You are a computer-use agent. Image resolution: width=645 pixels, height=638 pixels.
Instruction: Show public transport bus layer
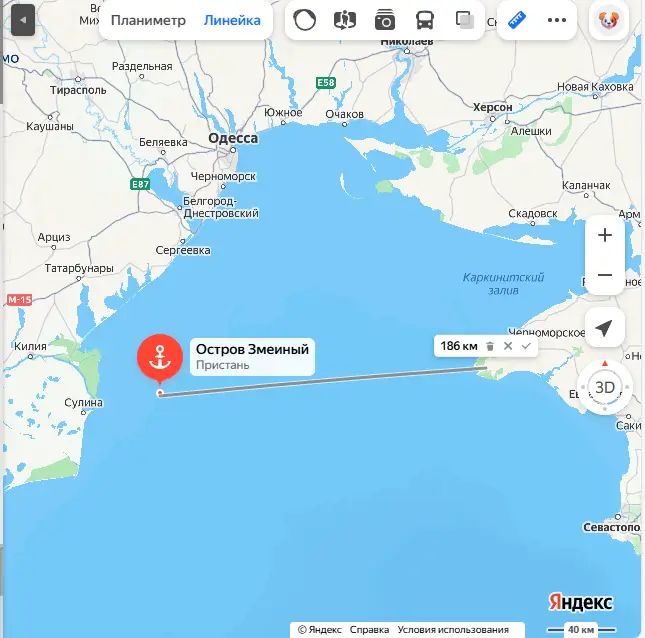[x=425, y=20]
